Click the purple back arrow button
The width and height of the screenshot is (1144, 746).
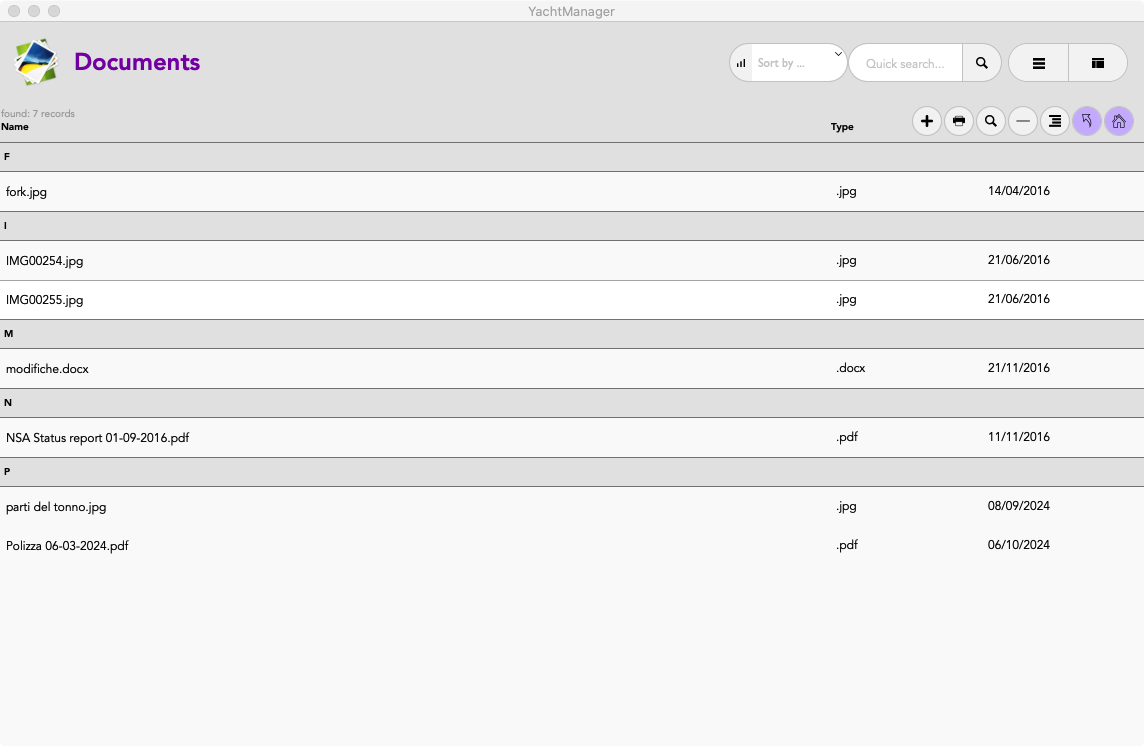(x=1087, y=122)
